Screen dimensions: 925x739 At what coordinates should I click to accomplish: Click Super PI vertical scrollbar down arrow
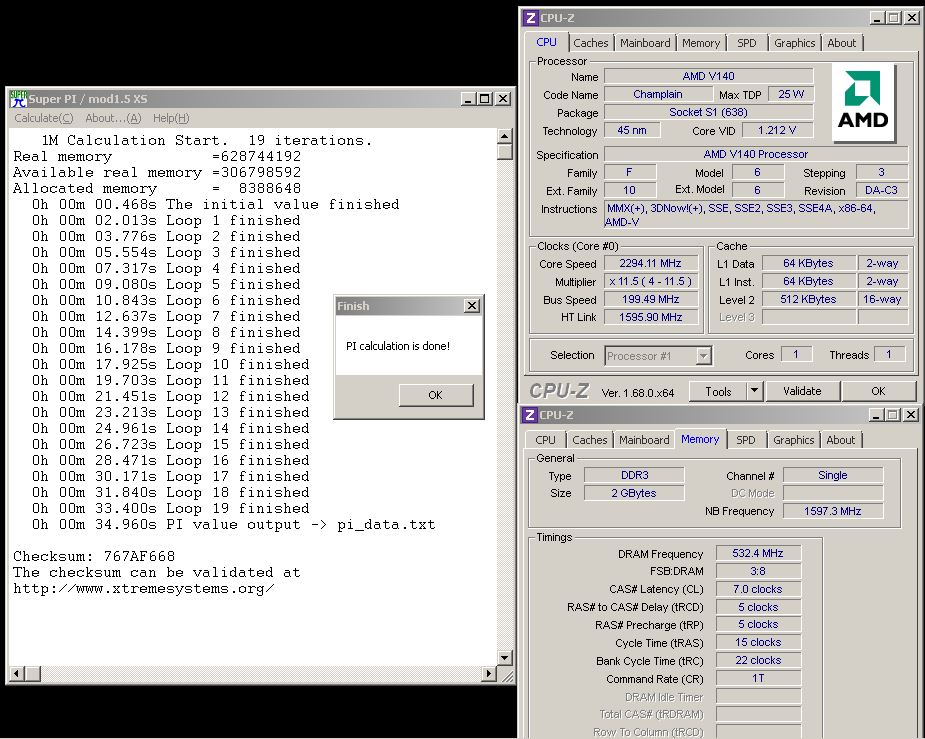tap(504, 657)
